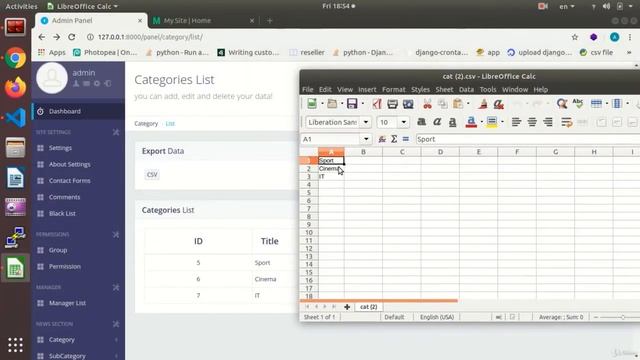The height and width of the screenshot is (360, 640).
Task: Open Dashboard in admin sidebar
Action: click(x=78, y=111)
